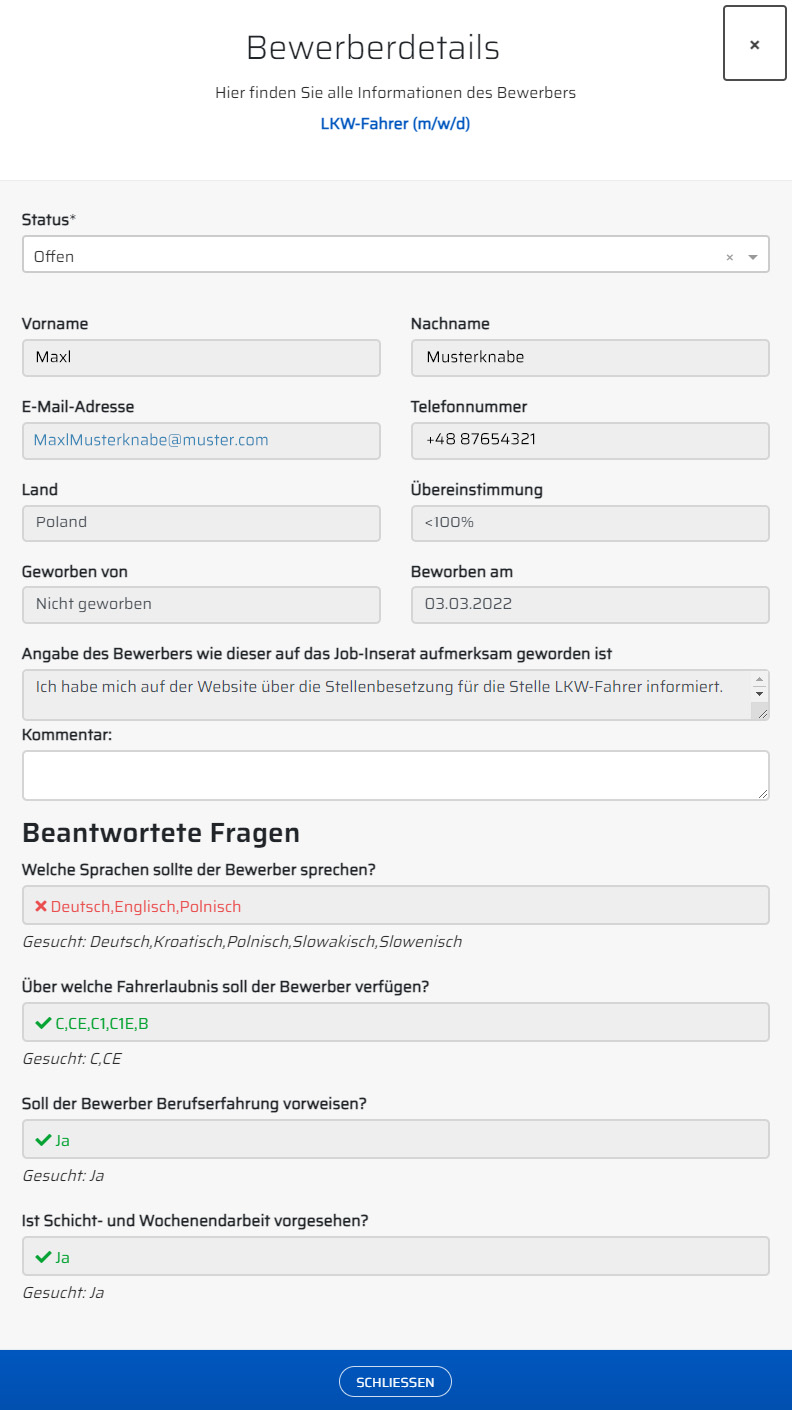Click the Beworben am date field
The height and width of the screenshot is (1410, 792).
tap(589, 605)
